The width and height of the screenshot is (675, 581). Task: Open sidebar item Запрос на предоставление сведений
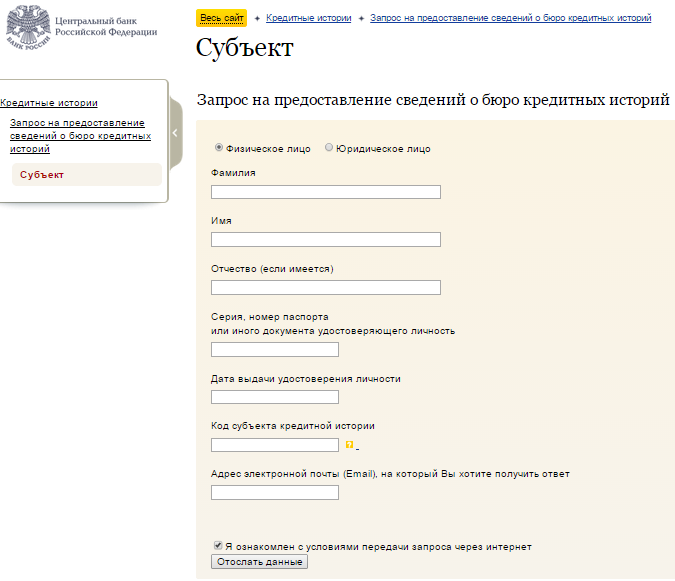pos(80,135)
